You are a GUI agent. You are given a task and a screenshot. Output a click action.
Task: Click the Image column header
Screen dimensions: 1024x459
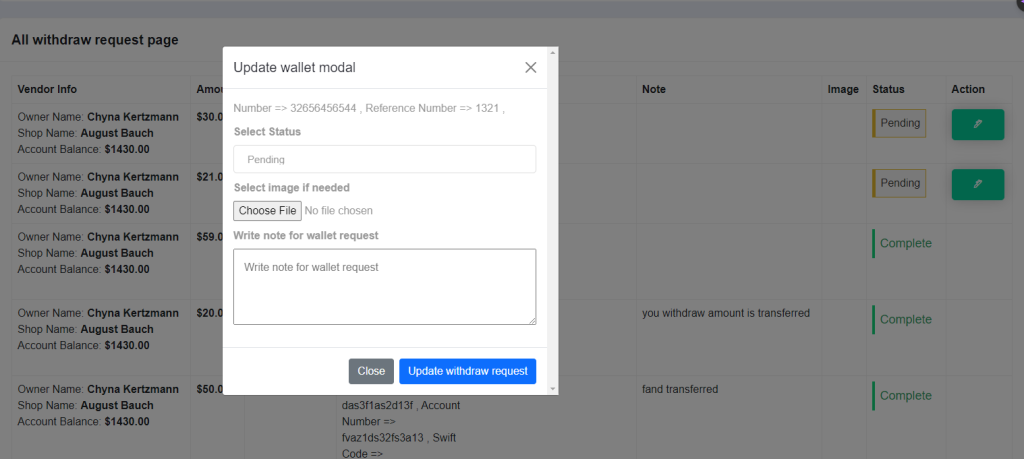842,89
